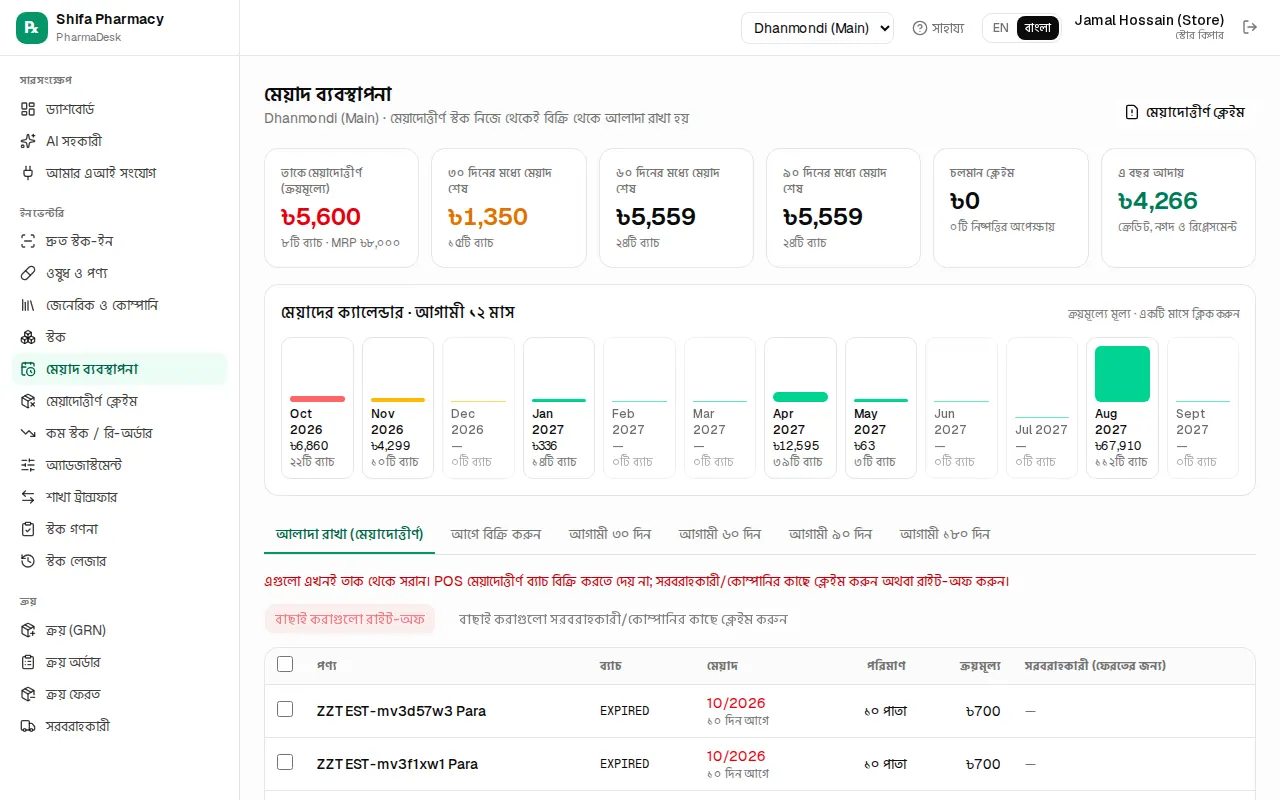Click the আমার এআই সংযোগ plug icon
Image resolution: width=1280 pixels, height=800 pixels.
28,173
